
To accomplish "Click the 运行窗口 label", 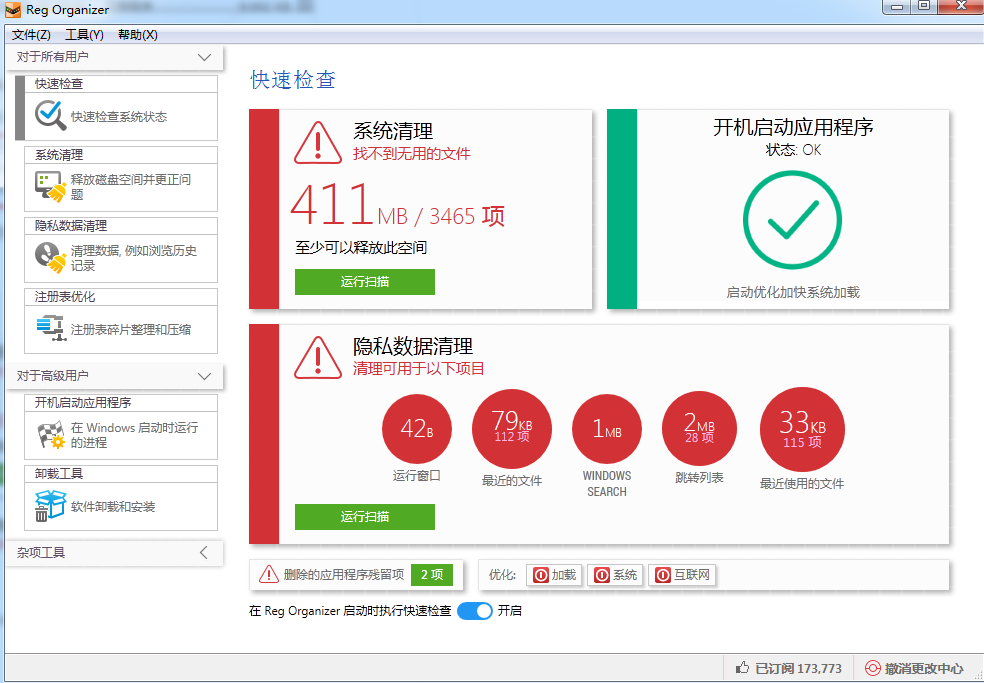I will (x=417, y=476).
